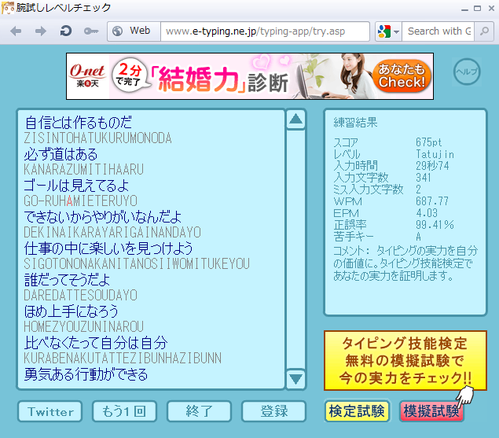The image size is (499, 438).
Task: Reload the page with the refresh icon
Action: (x=66, y=31)
